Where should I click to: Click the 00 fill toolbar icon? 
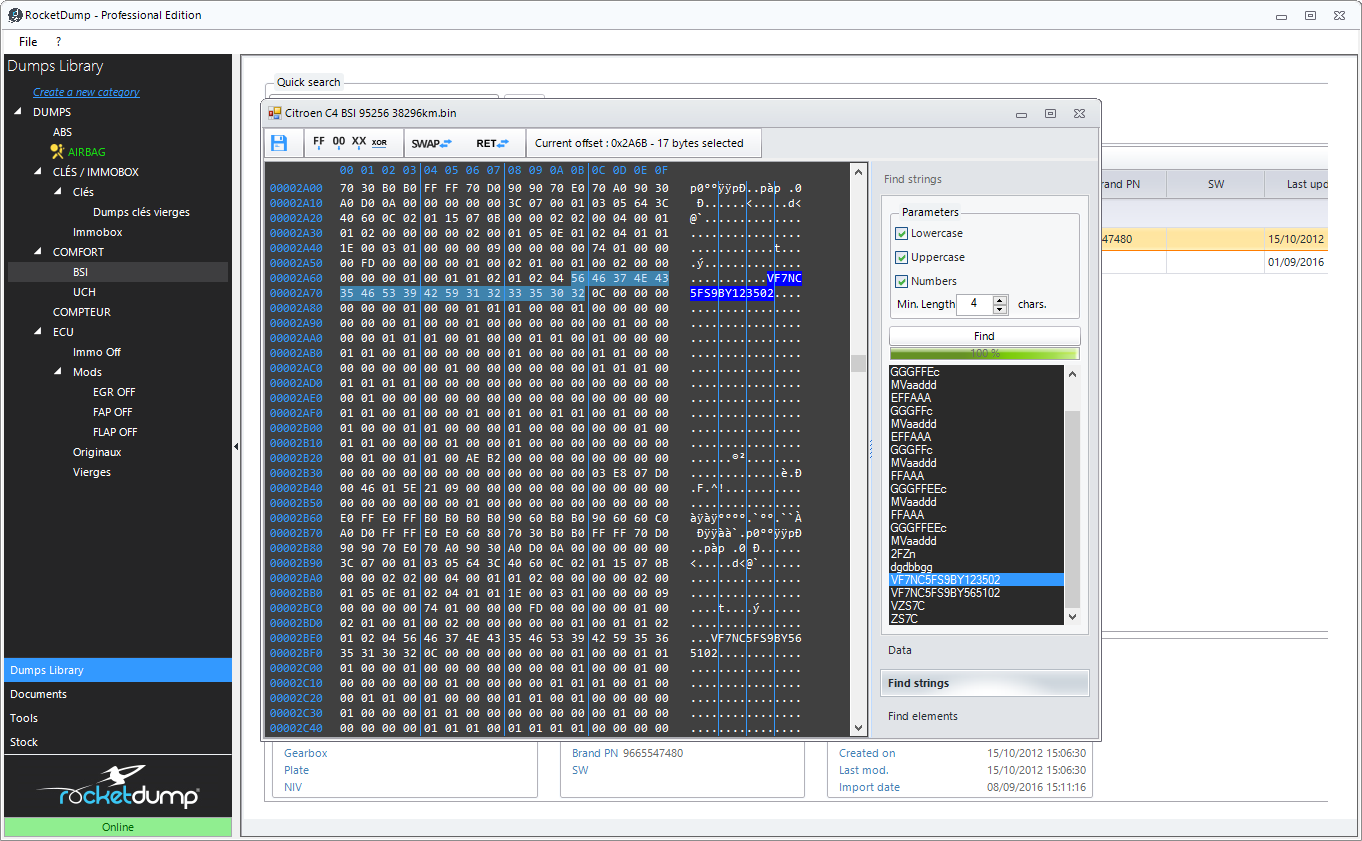[x=339, y=142]
